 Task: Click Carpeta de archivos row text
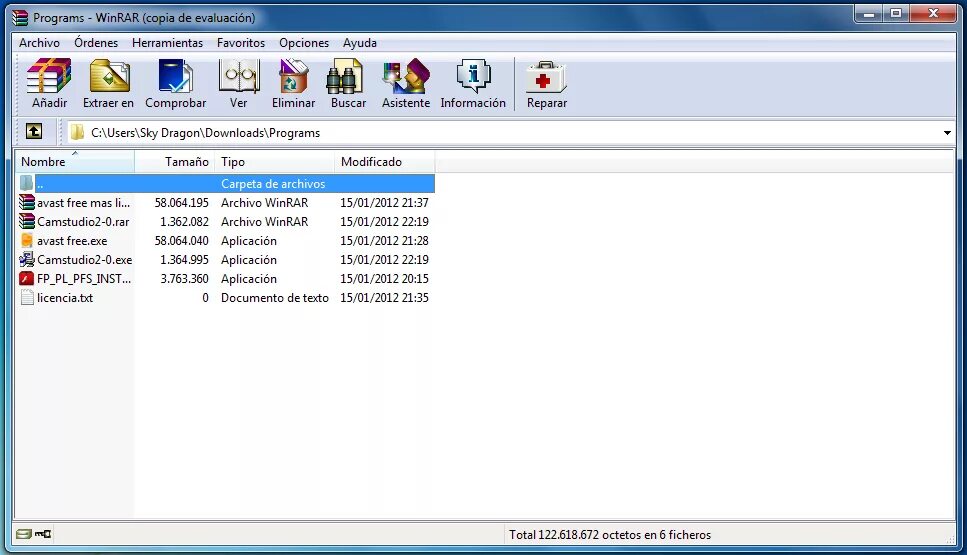tap(273, 183)
